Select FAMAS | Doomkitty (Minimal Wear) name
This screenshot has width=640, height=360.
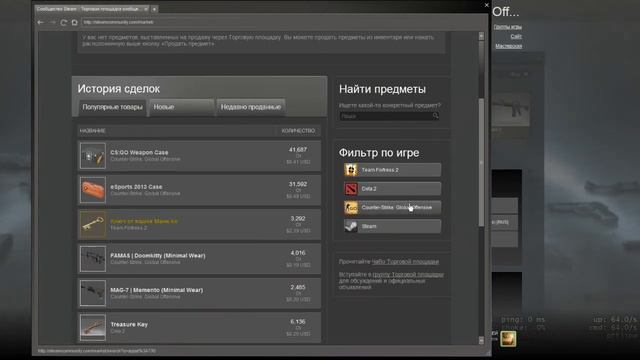[x=158, y=256]
